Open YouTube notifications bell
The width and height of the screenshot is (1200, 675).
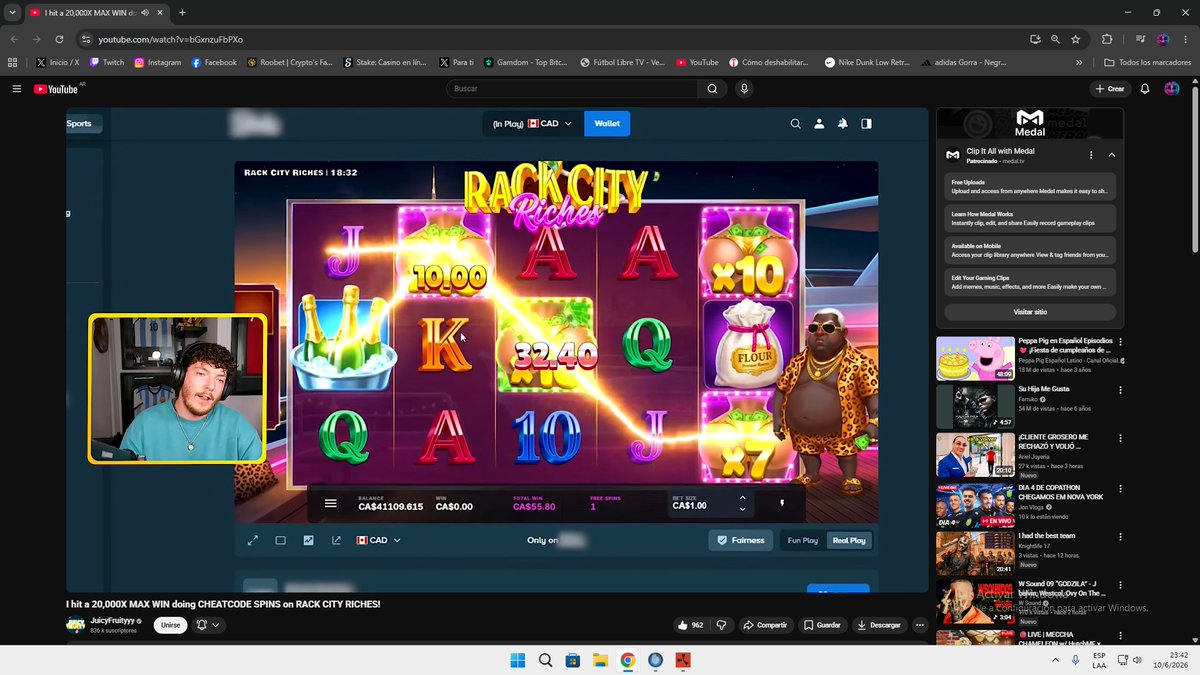tap(1145, 89)
